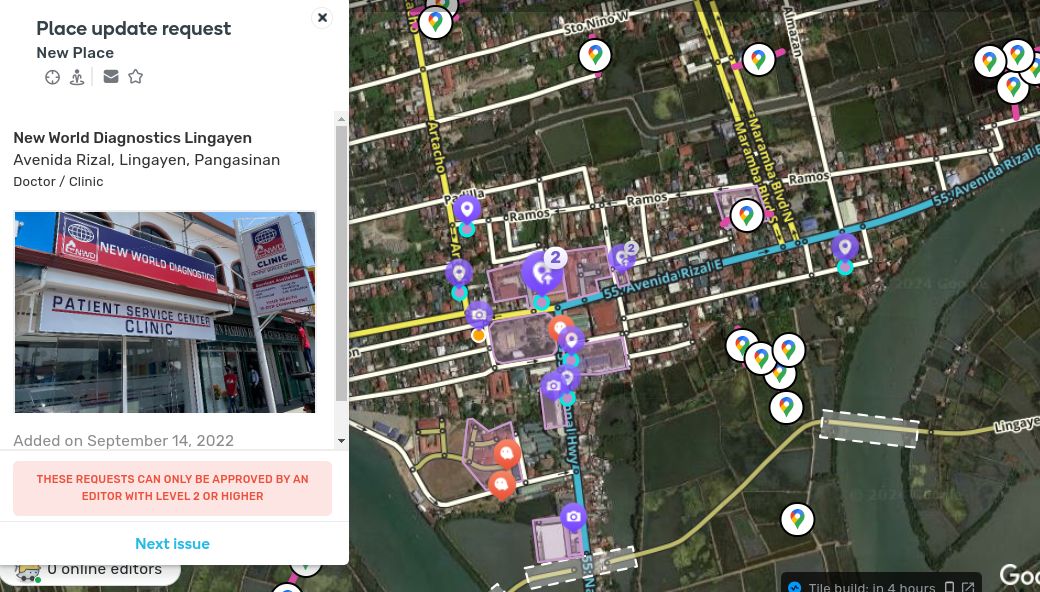Click the panel's vertical scrollbar thumb
This screenshot has width=1040, height=592.
click(341, 264)
